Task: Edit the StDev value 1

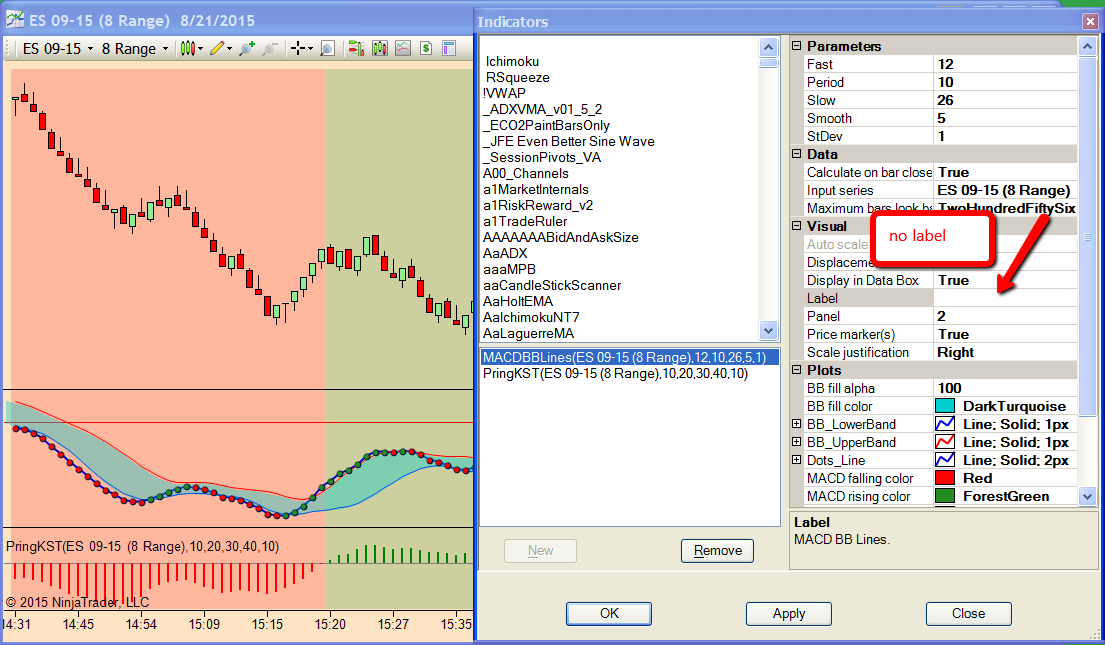Action: [1005, 136]
